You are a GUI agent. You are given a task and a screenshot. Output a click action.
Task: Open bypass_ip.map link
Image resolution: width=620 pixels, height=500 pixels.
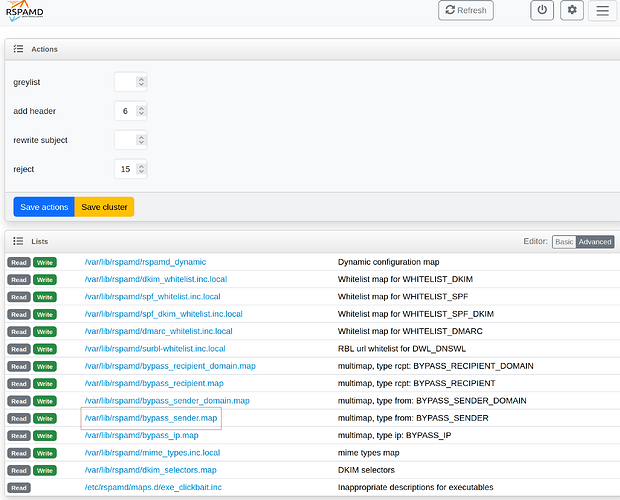click(x=141, y=436)
